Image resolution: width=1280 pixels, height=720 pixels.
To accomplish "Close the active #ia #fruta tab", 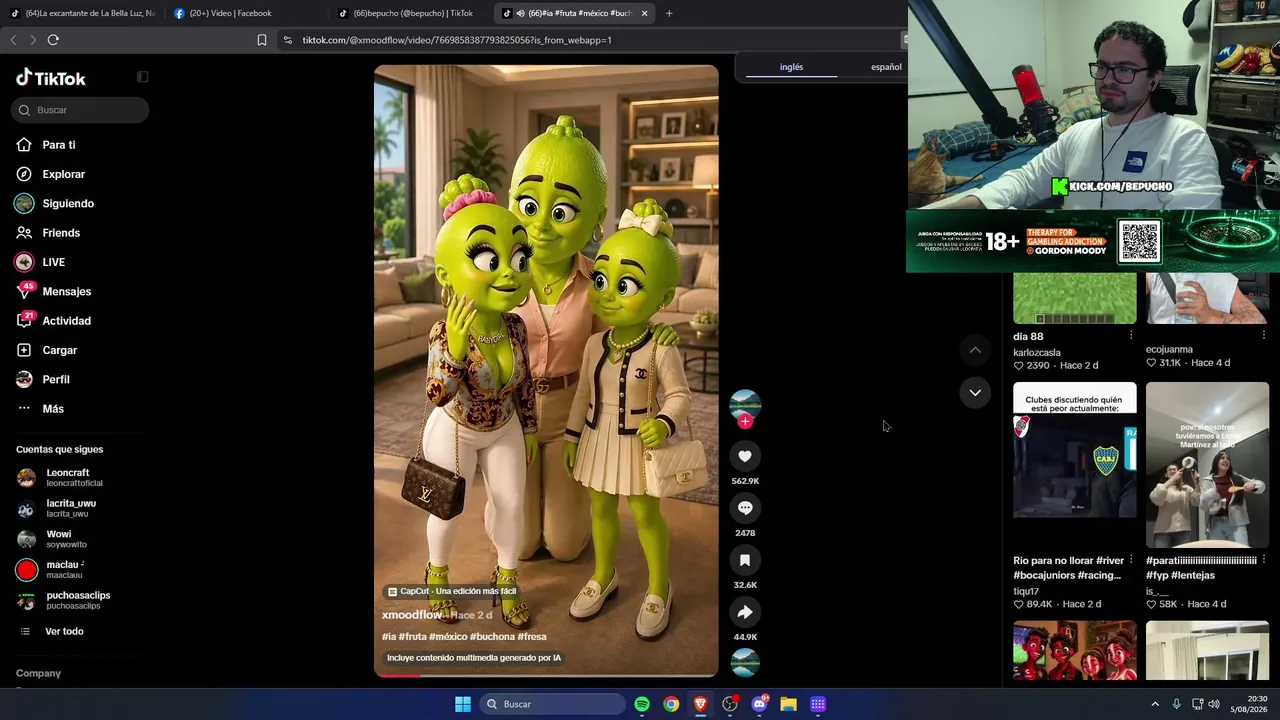I will click(x=644, y=13).
